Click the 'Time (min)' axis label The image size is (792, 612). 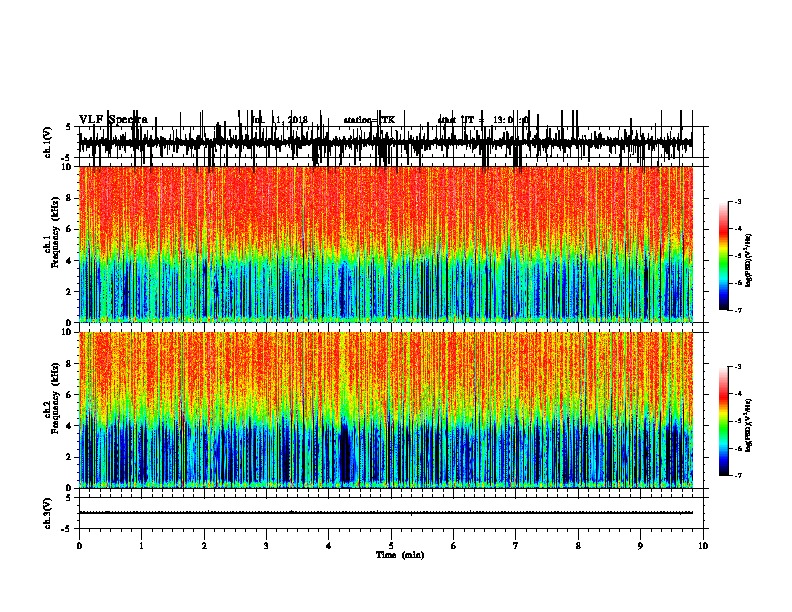(x=400, y=555)
